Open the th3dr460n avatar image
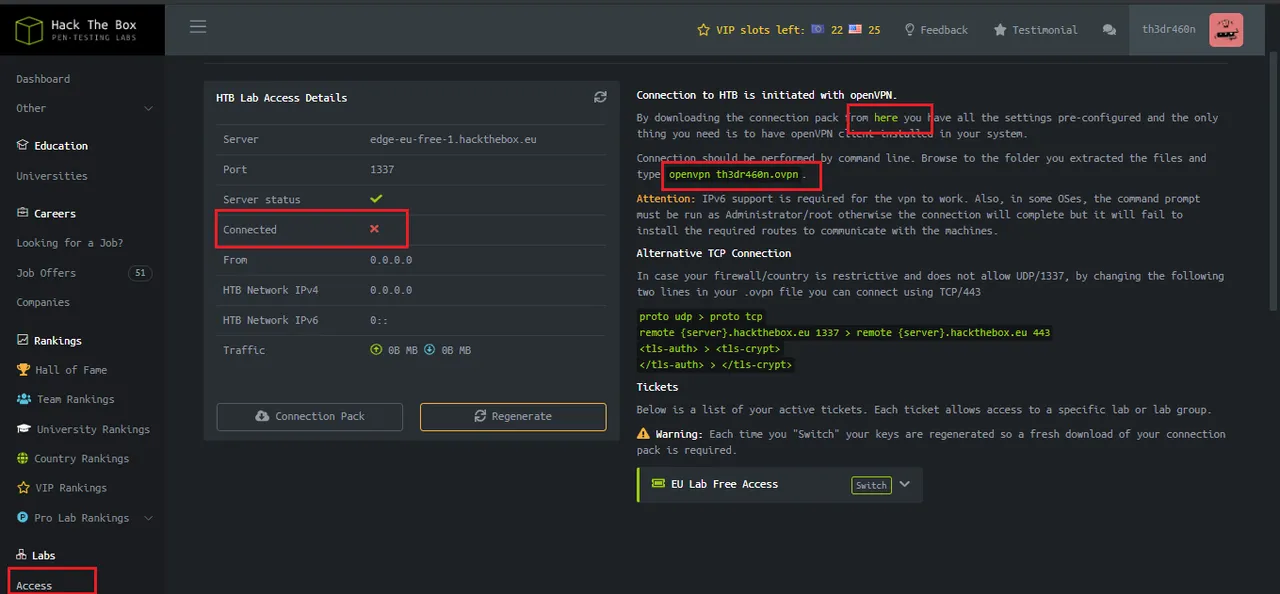 (x=1225, y=30)
